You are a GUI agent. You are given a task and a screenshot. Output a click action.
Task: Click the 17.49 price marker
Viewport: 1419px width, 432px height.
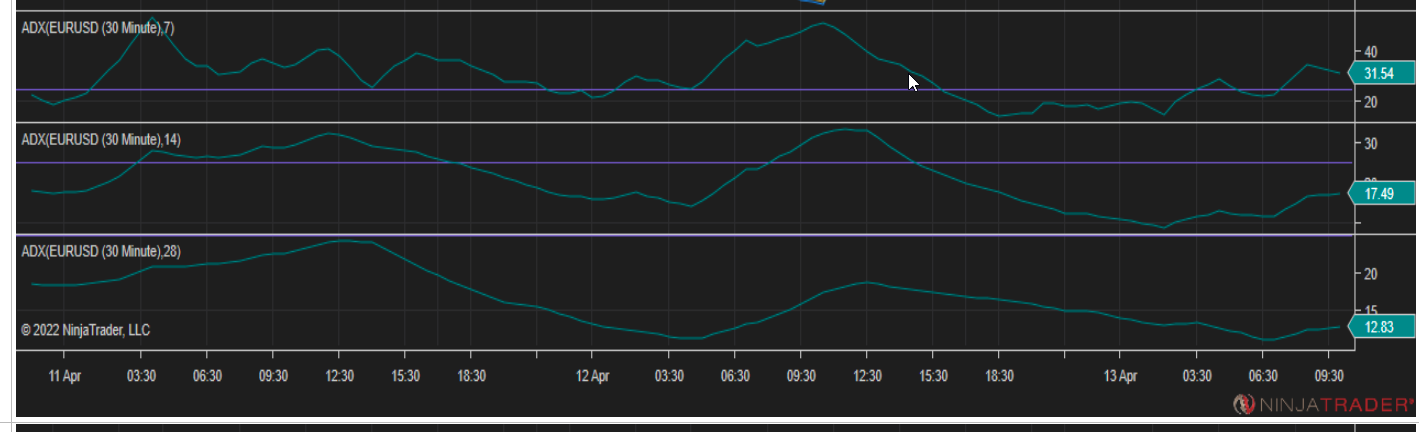pos(1382,192)
